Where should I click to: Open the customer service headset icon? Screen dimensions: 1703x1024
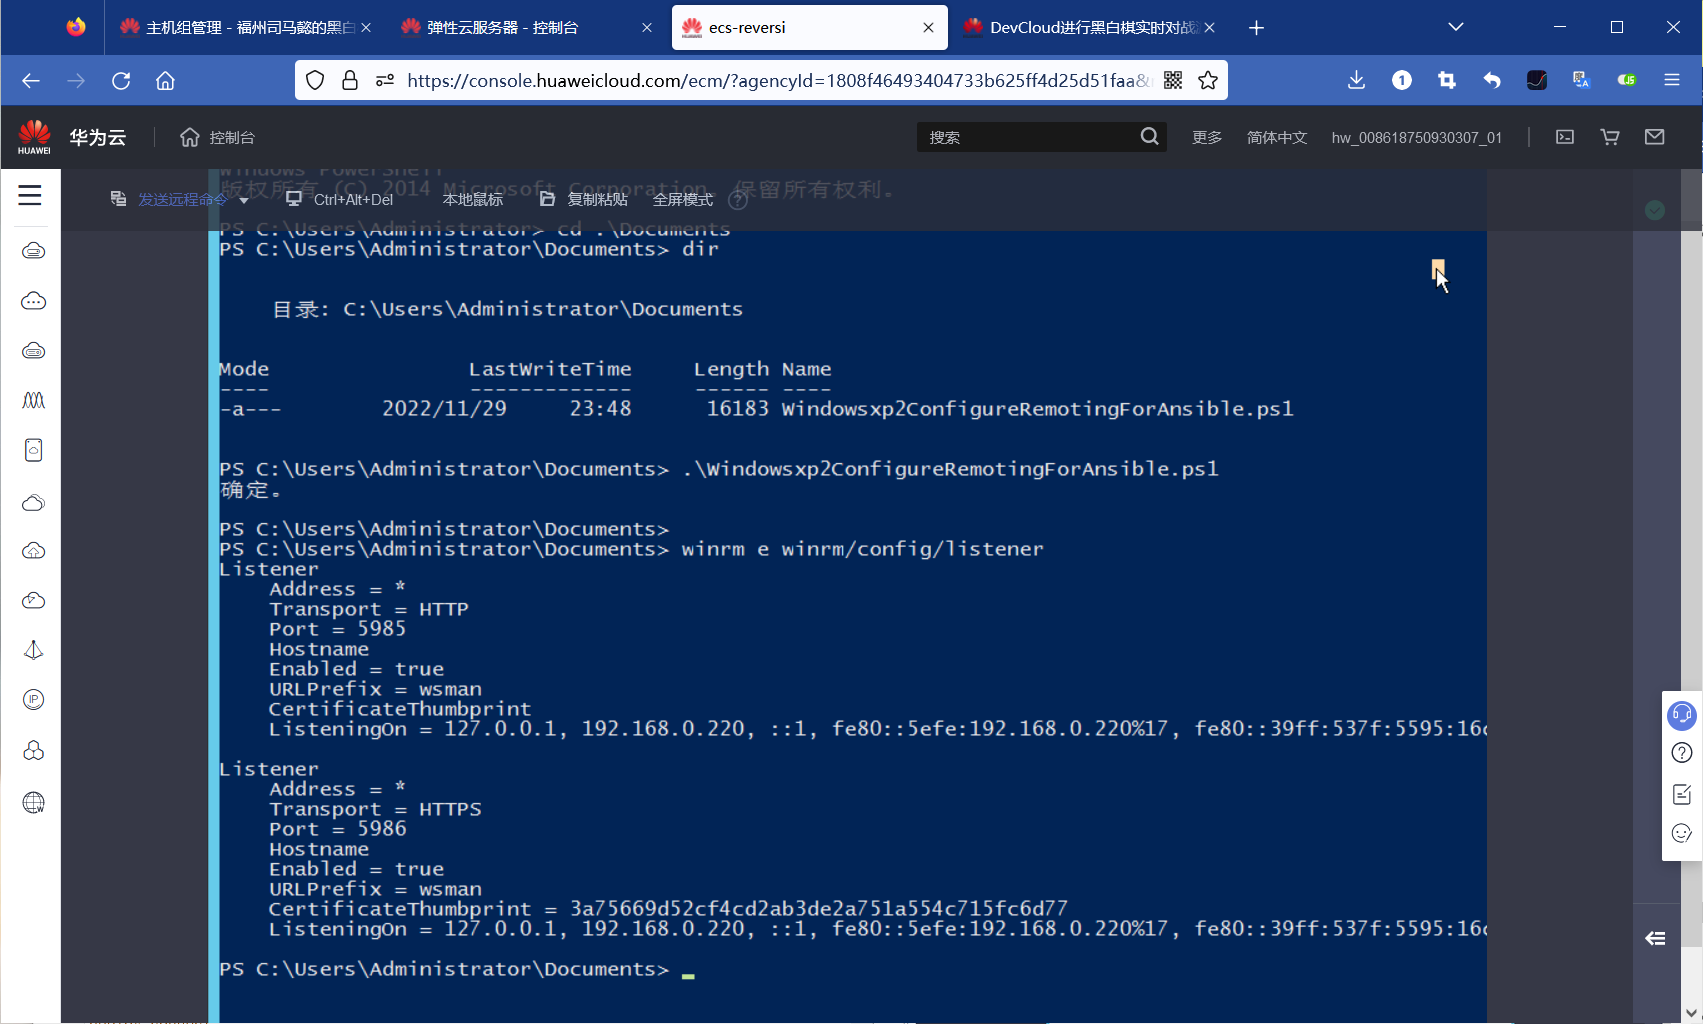[1682, 715]
